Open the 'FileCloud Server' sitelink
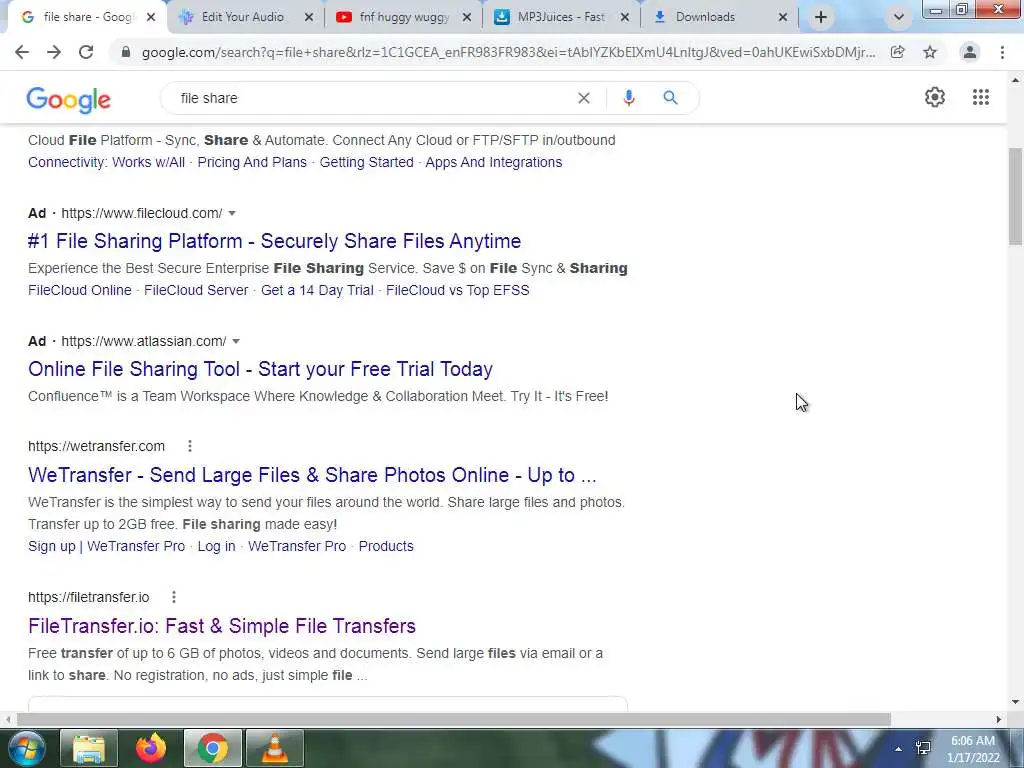 196,290
